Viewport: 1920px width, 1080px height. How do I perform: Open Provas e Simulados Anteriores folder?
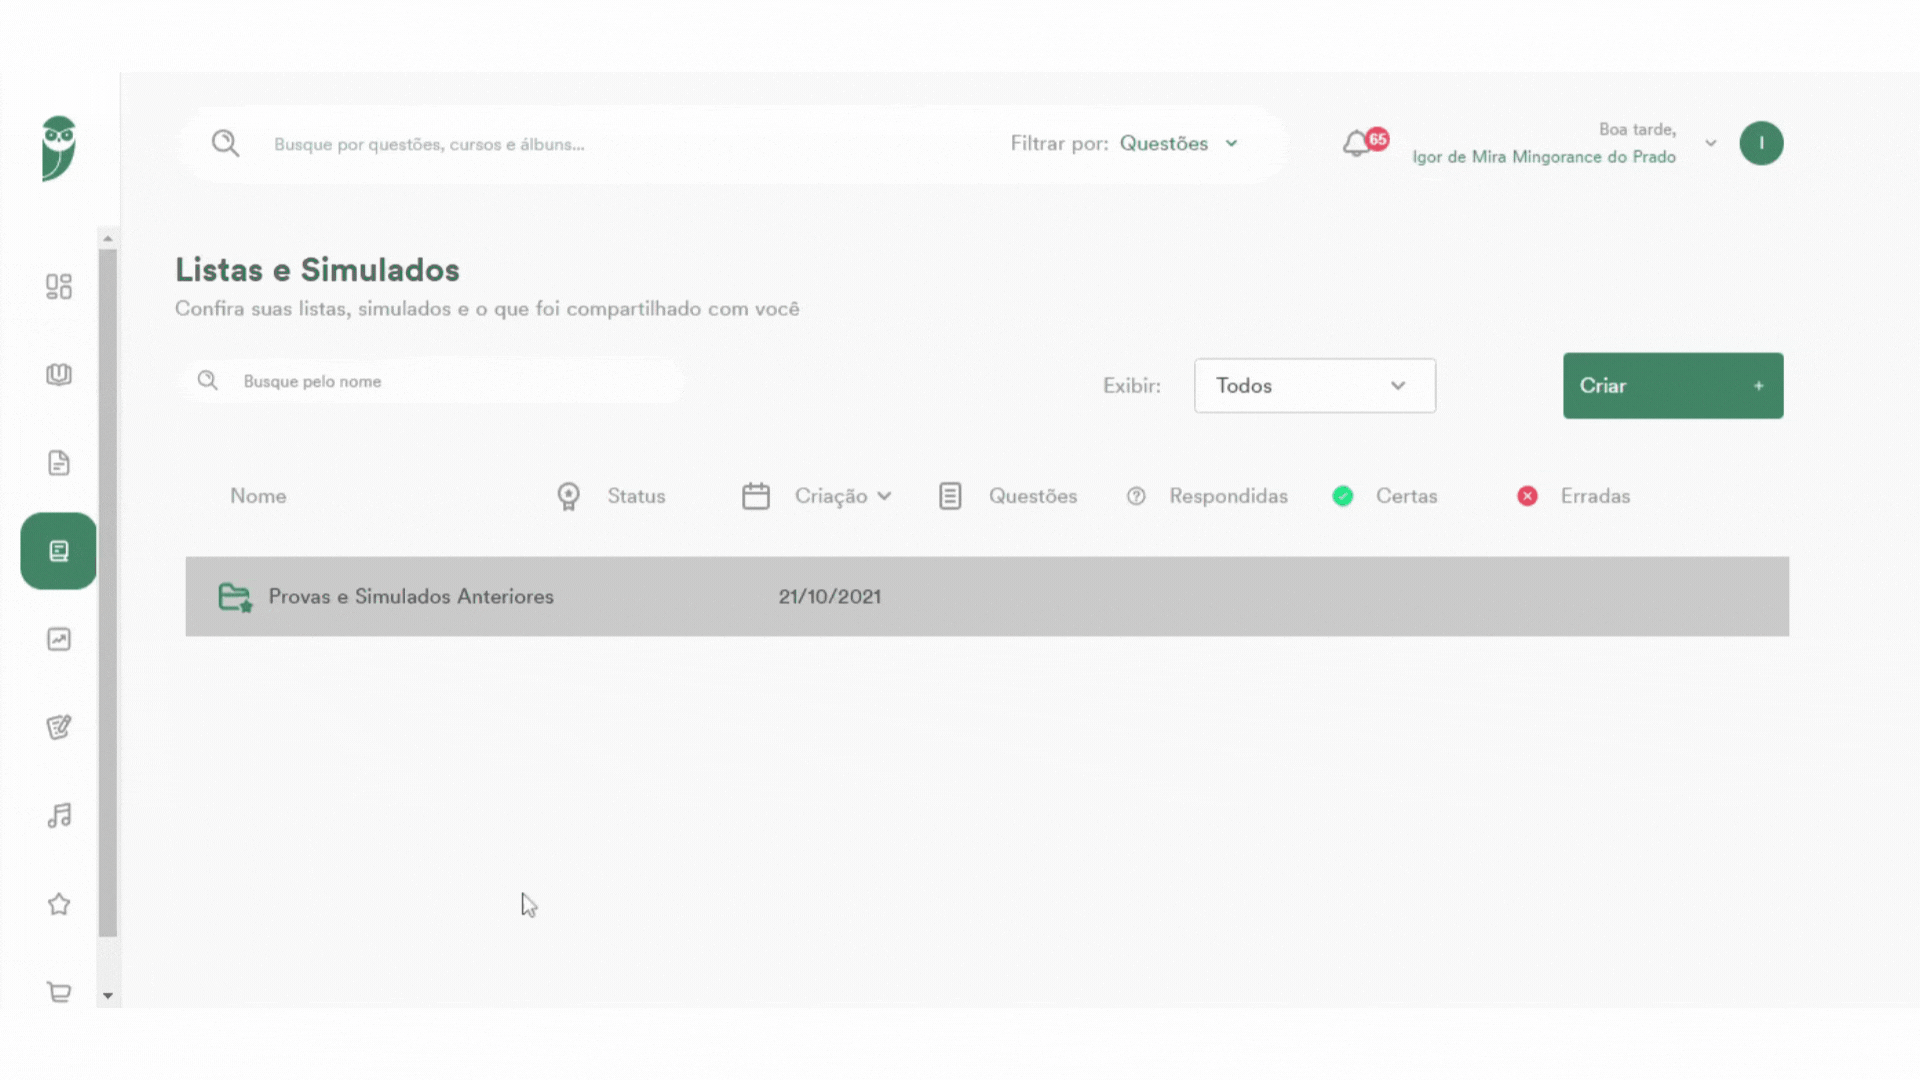pyautogui.click(x=987, y=597)
